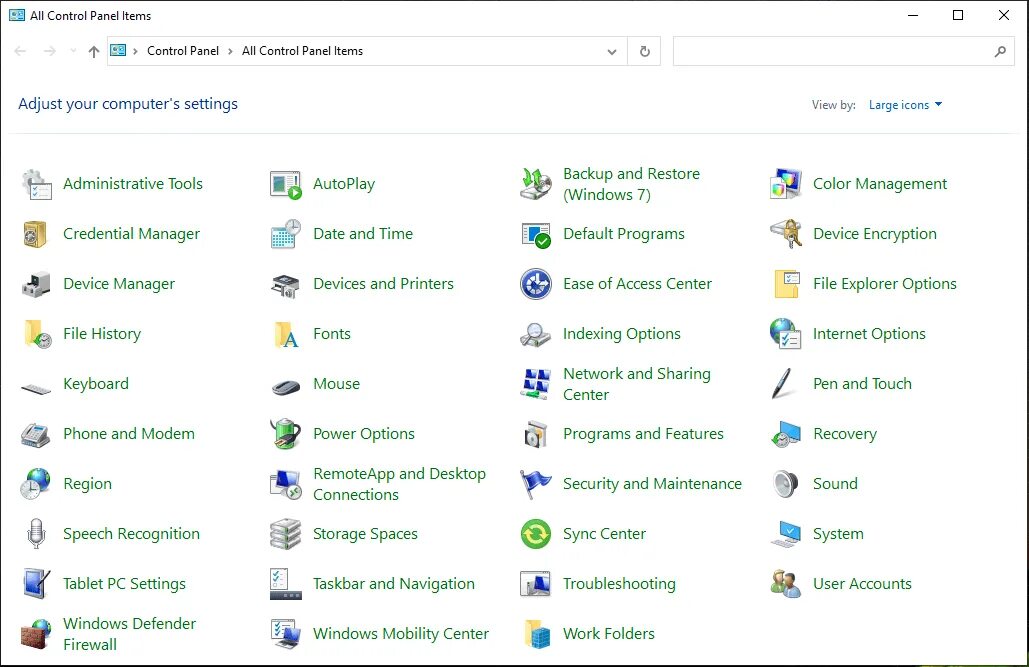Refresh the Control Panel view
The width and height of the screenshot is (1029, 667).
645,51
